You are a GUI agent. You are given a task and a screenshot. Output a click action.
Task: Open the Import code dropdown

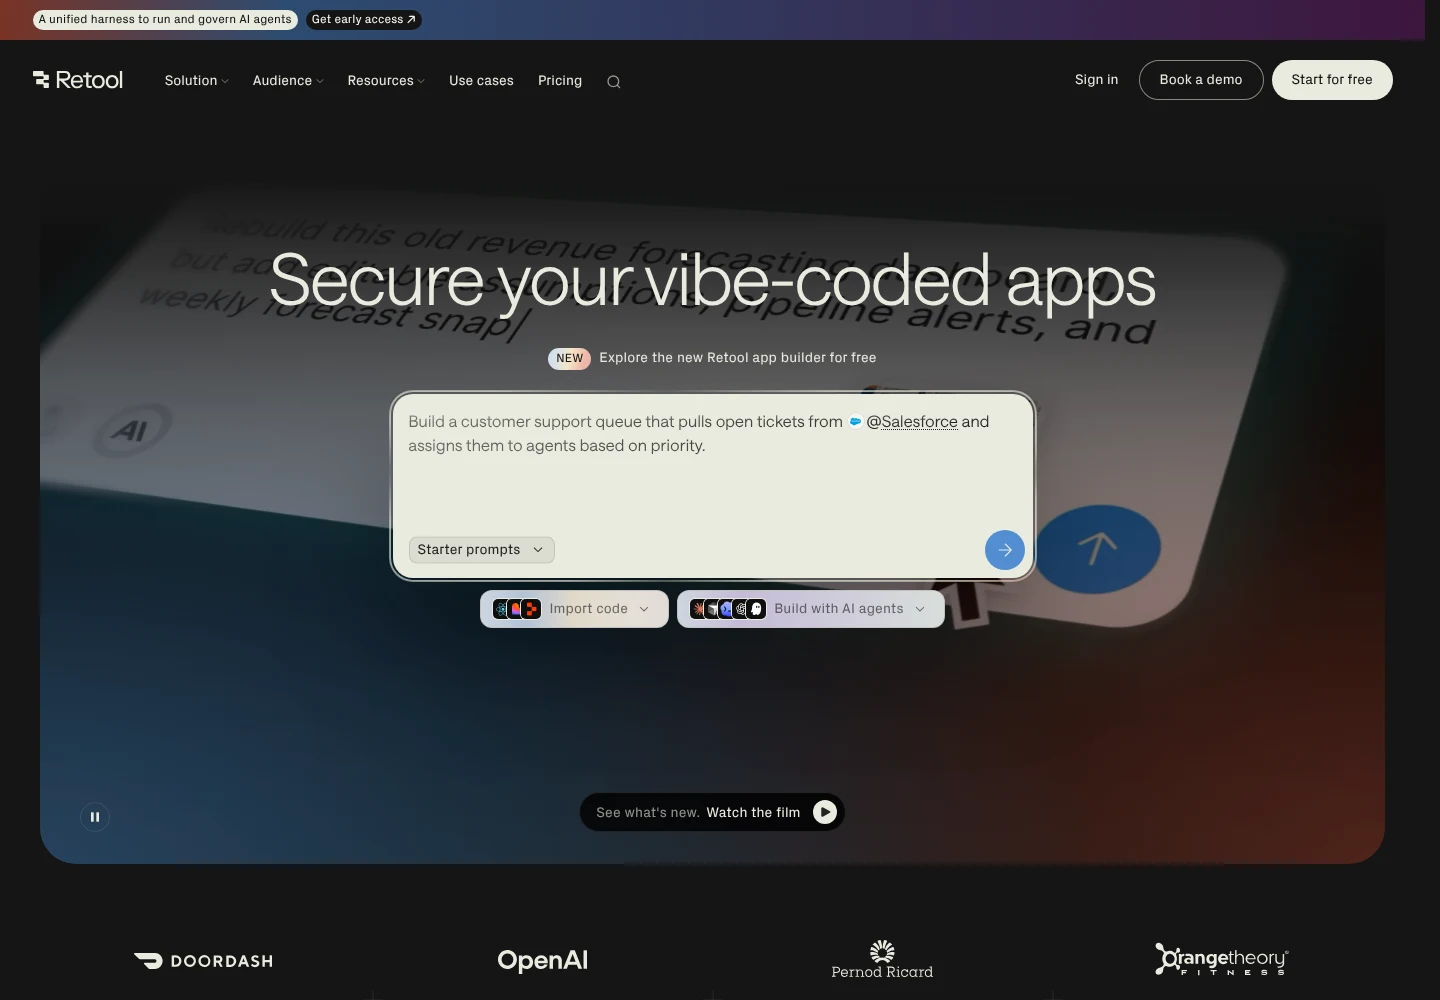pos(574,609)
